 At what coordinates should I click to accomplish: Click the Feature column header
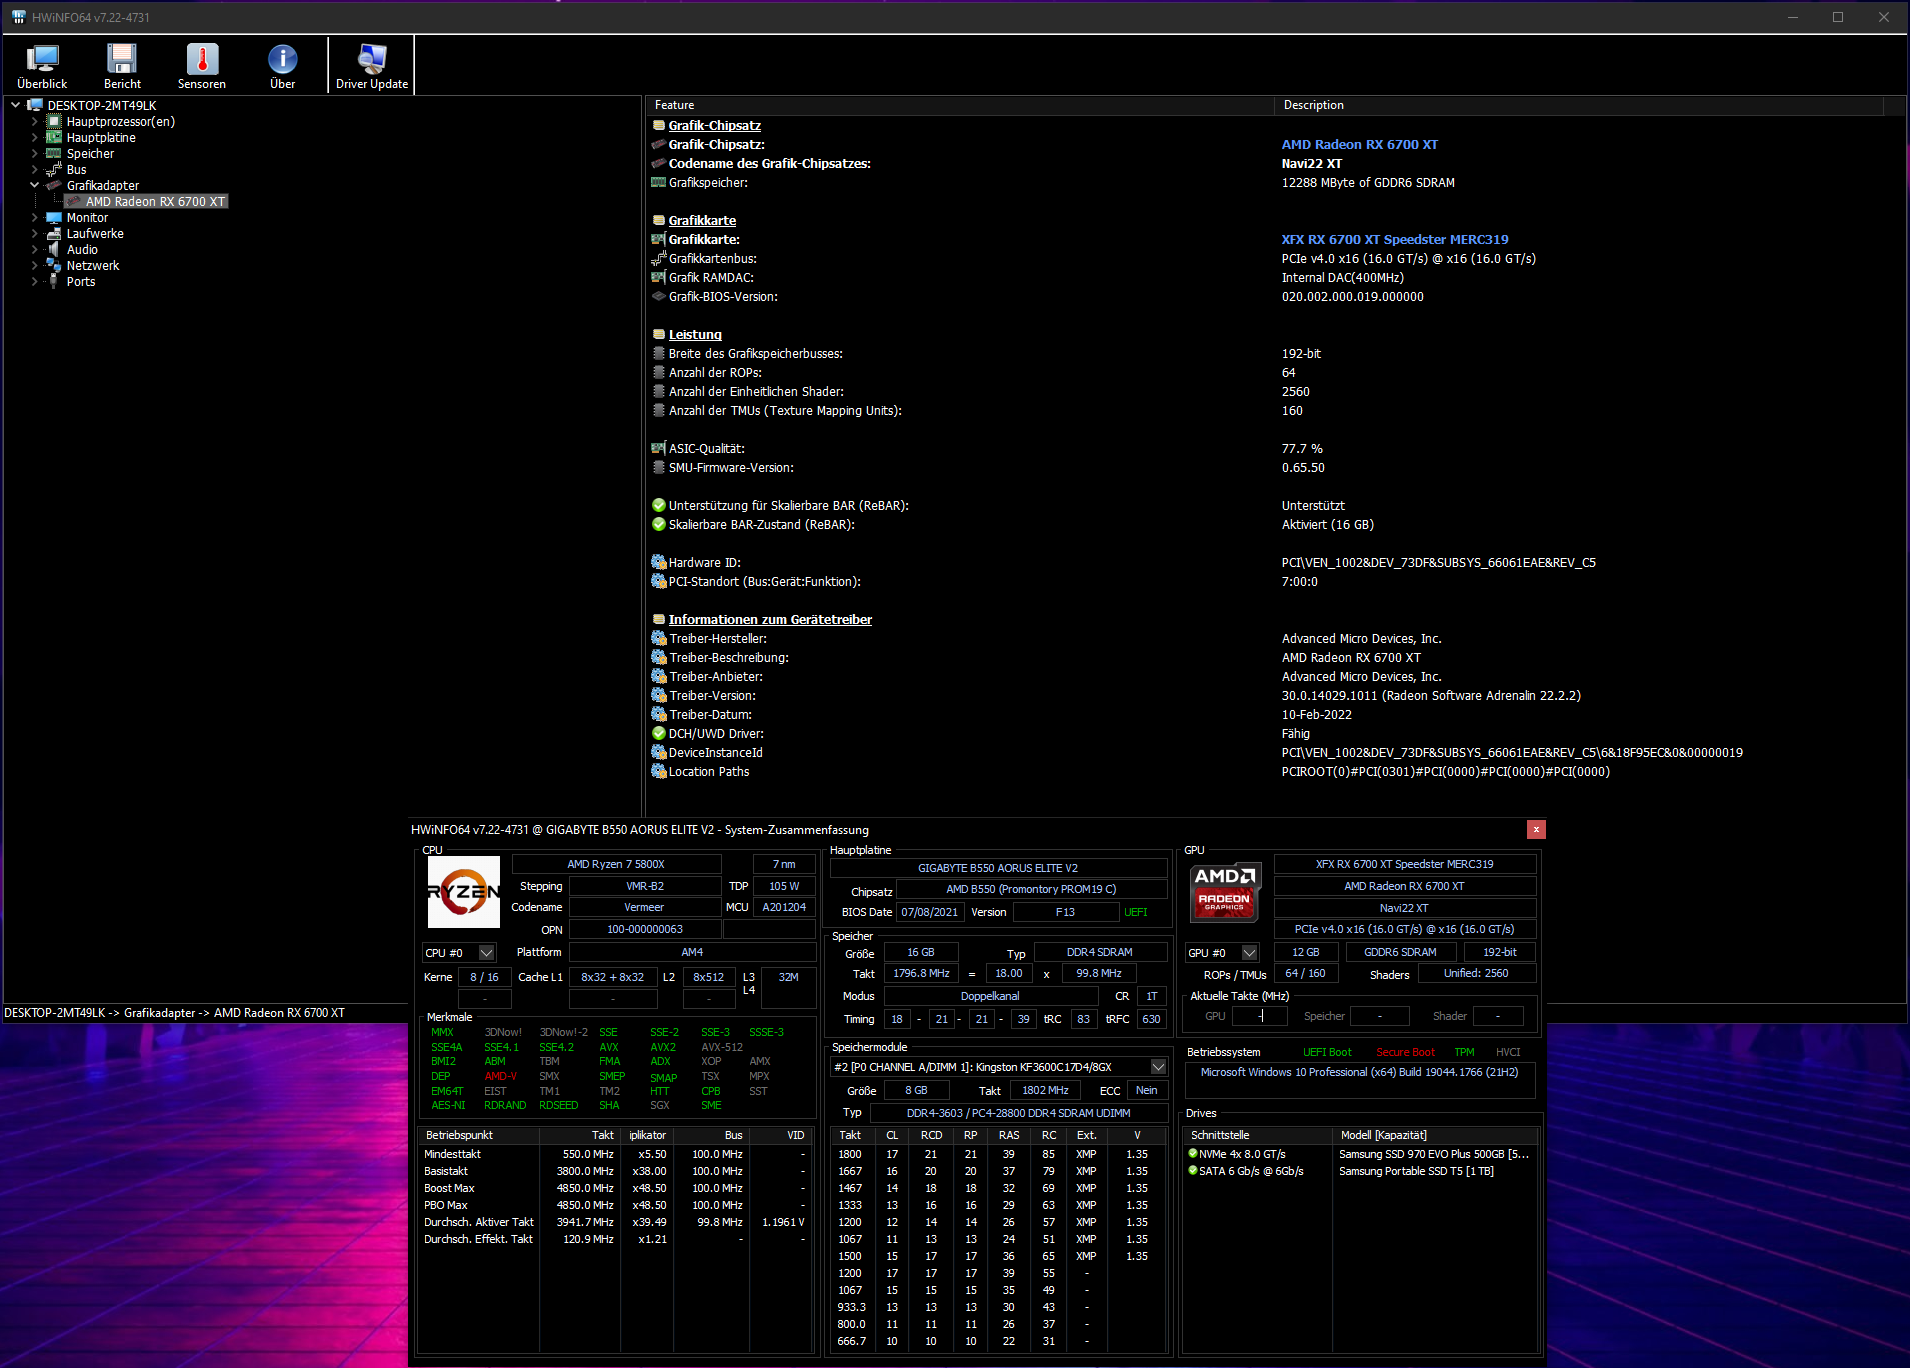960,105
